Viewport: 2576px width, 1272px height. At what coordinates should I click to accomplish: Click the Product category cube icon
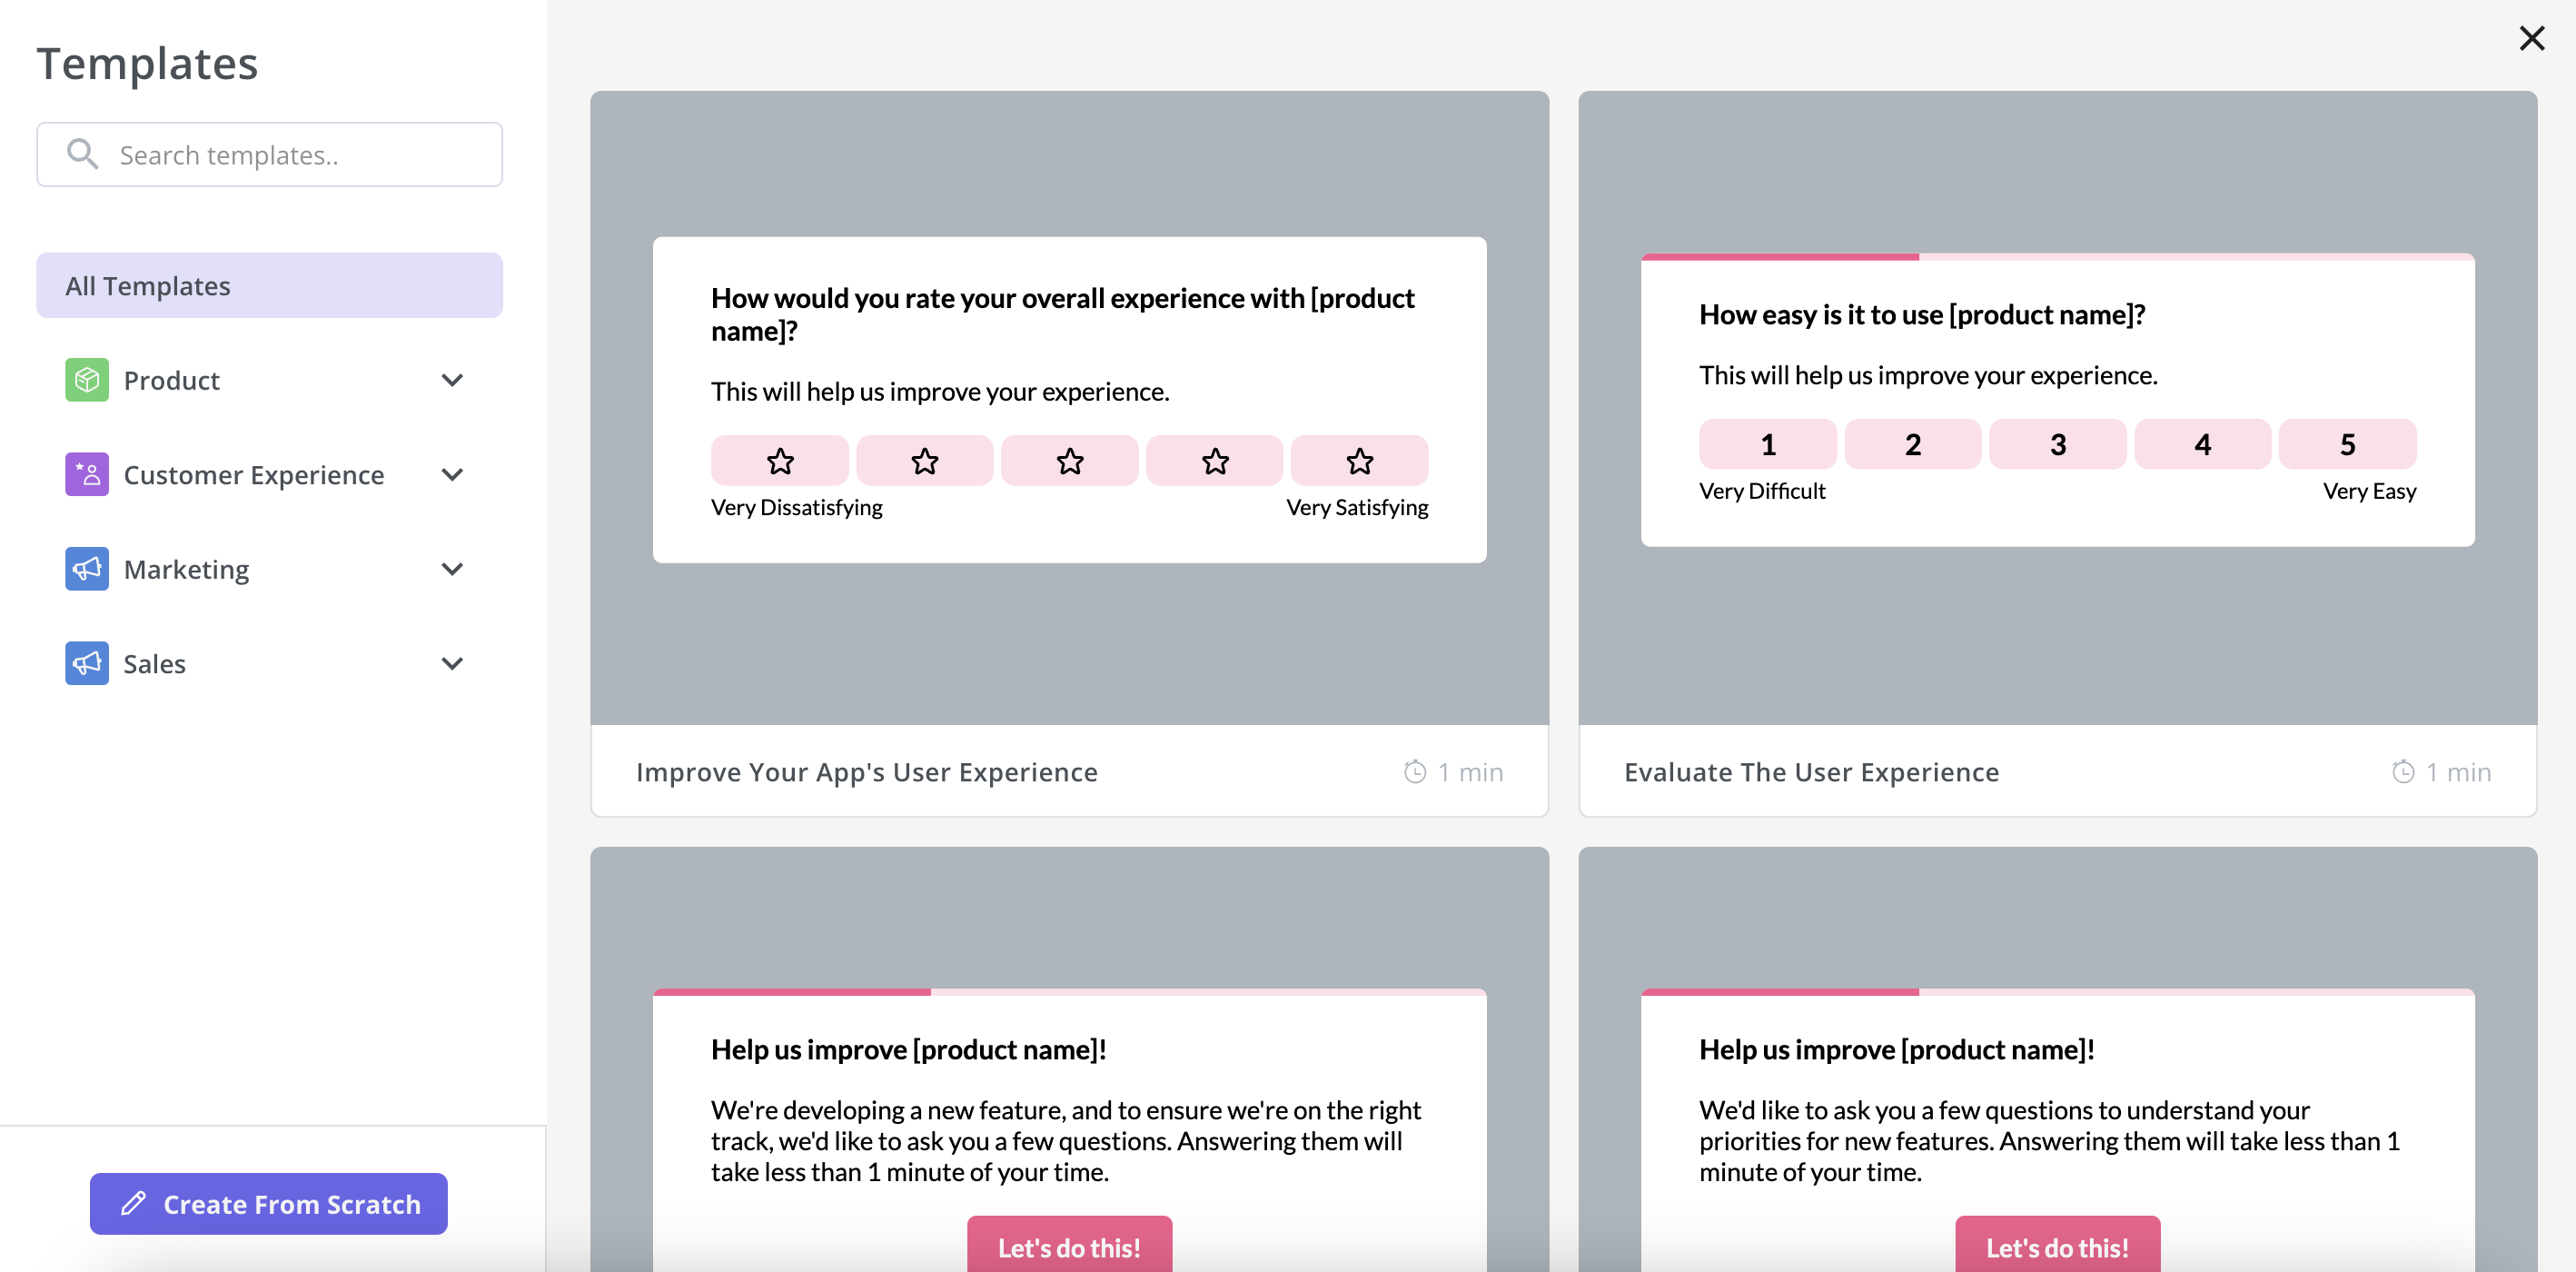pos(87,380)
